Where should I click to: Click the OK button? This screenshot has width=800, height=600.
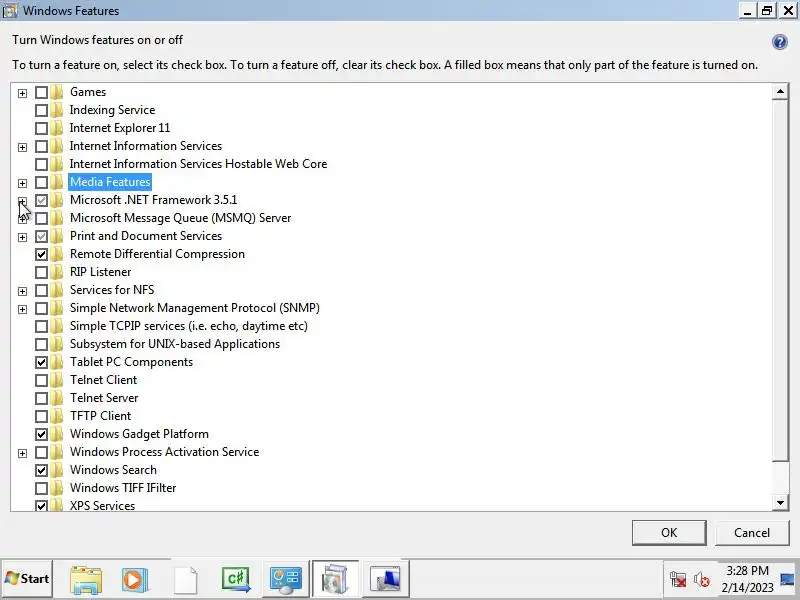click(x=669, y=533)
